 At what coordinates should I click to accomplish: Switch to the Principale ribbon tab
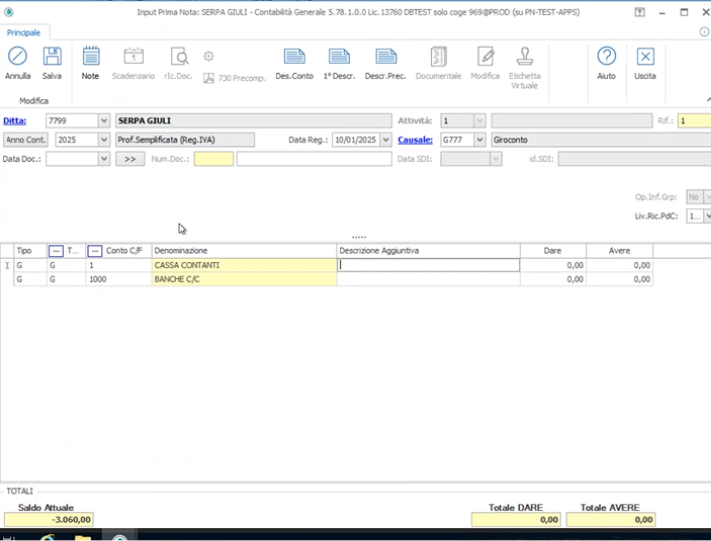(x=23, y=33)
